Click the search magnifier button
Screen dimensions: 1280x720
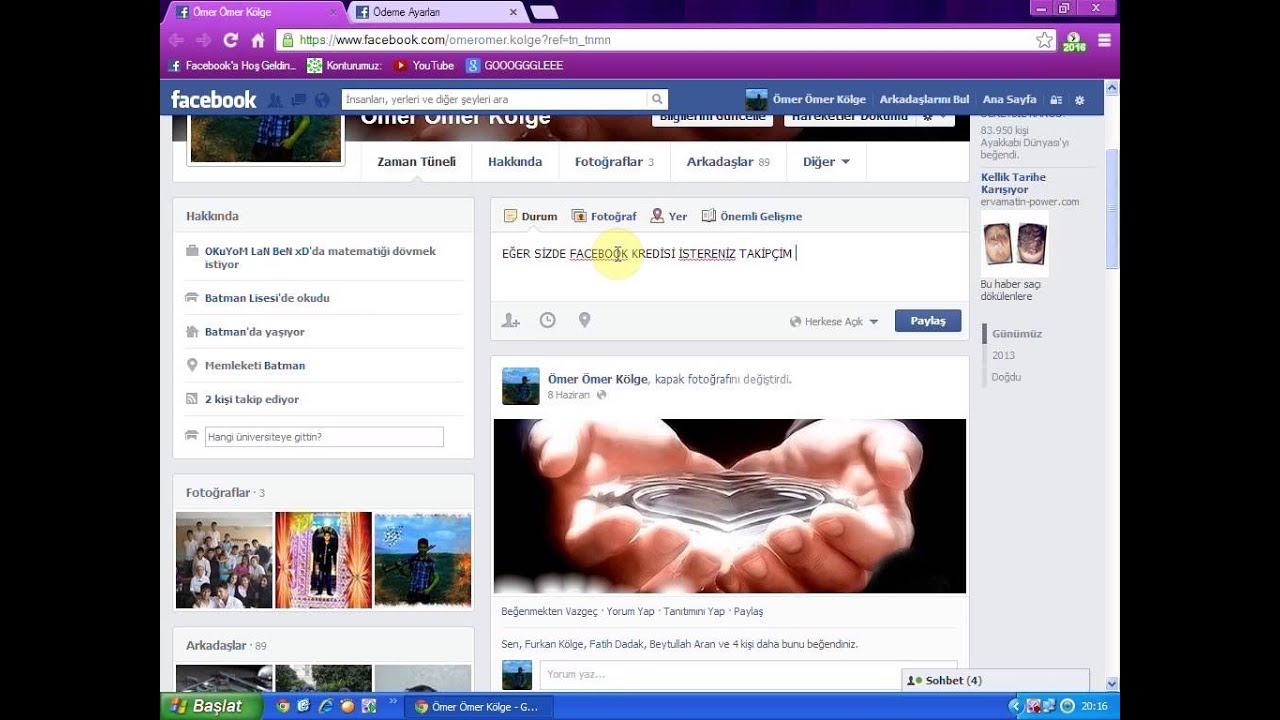coord(657,99)
